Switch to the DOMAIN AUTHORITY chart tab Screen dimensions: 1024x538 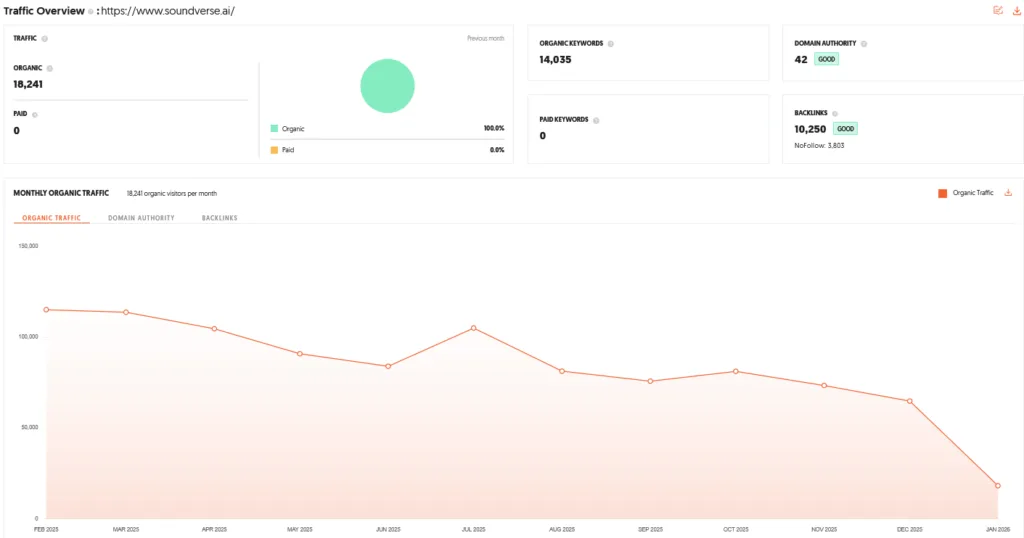(x=141, y=218)
